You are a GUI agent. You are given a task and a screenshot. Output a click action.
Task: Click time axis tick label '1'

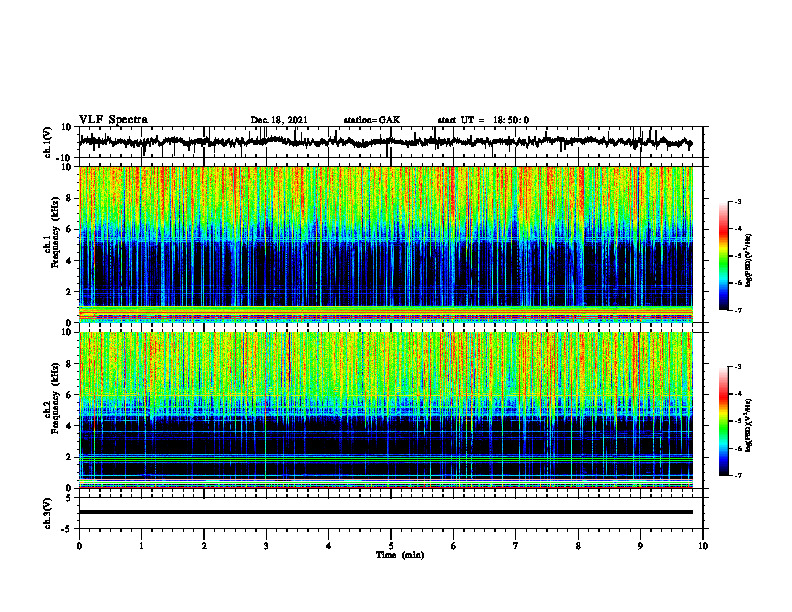(x=141, y=546)
